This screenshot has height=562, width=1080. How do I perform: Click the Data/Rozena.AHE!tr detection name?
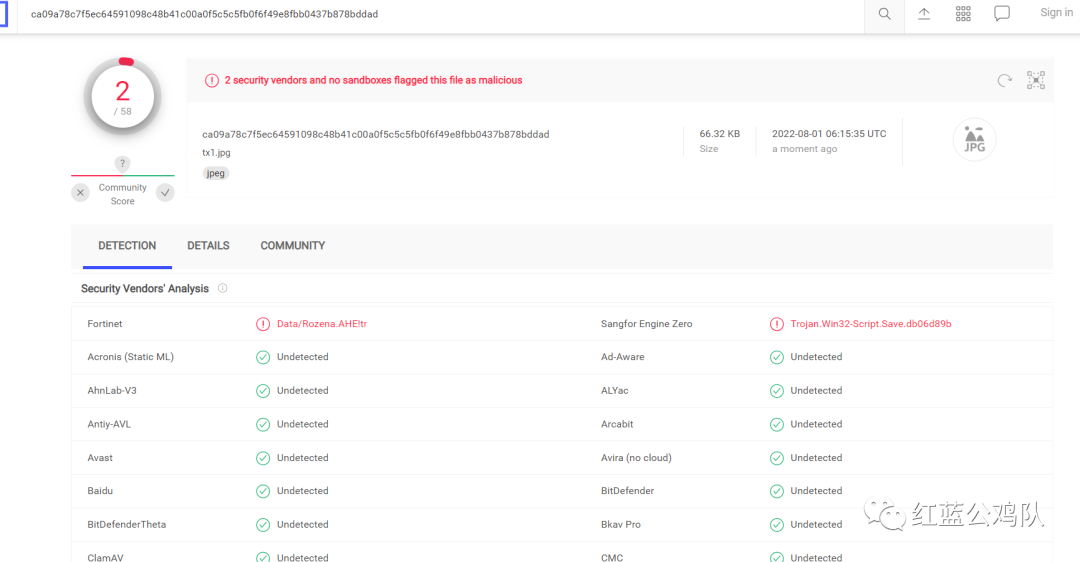(322, 324)
